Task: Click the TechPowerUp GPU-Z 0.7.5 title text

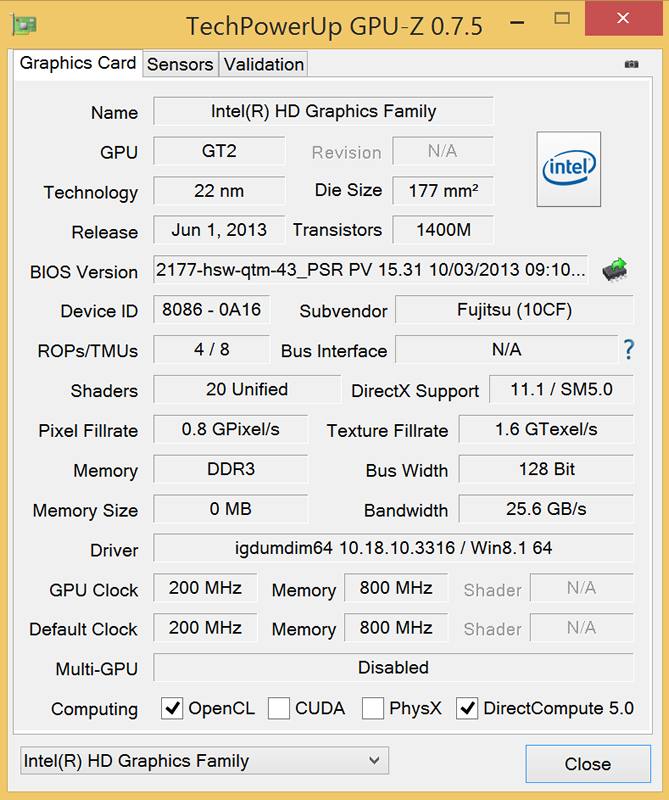Action: (x=334, y=26)
